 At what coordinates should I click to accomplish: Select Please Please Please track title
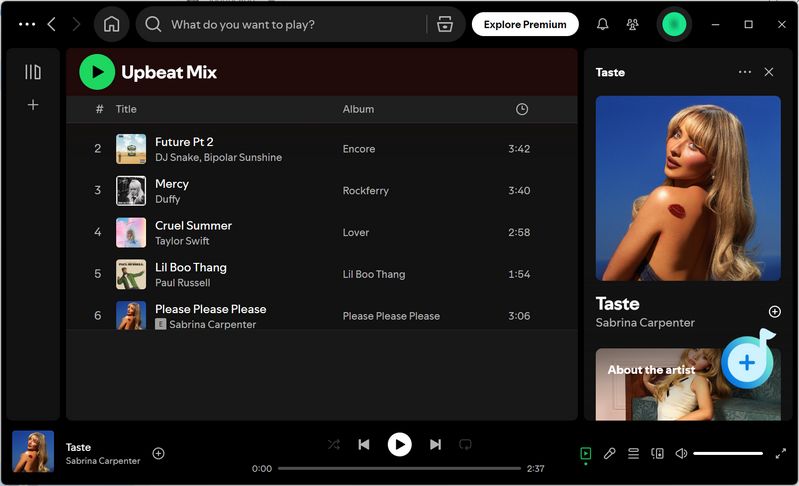coord(210,309)
